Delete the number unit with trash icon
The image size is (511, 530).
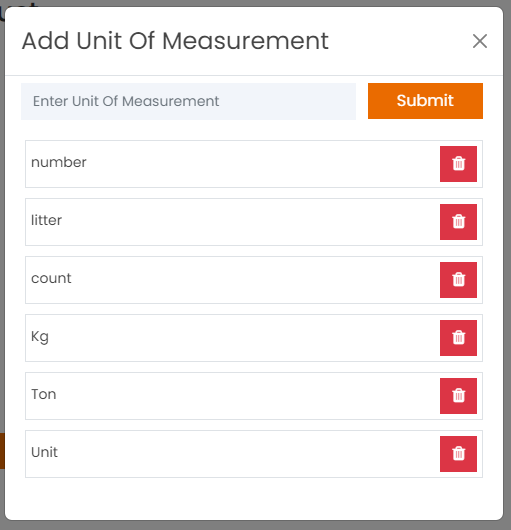(x=458, y=164)
